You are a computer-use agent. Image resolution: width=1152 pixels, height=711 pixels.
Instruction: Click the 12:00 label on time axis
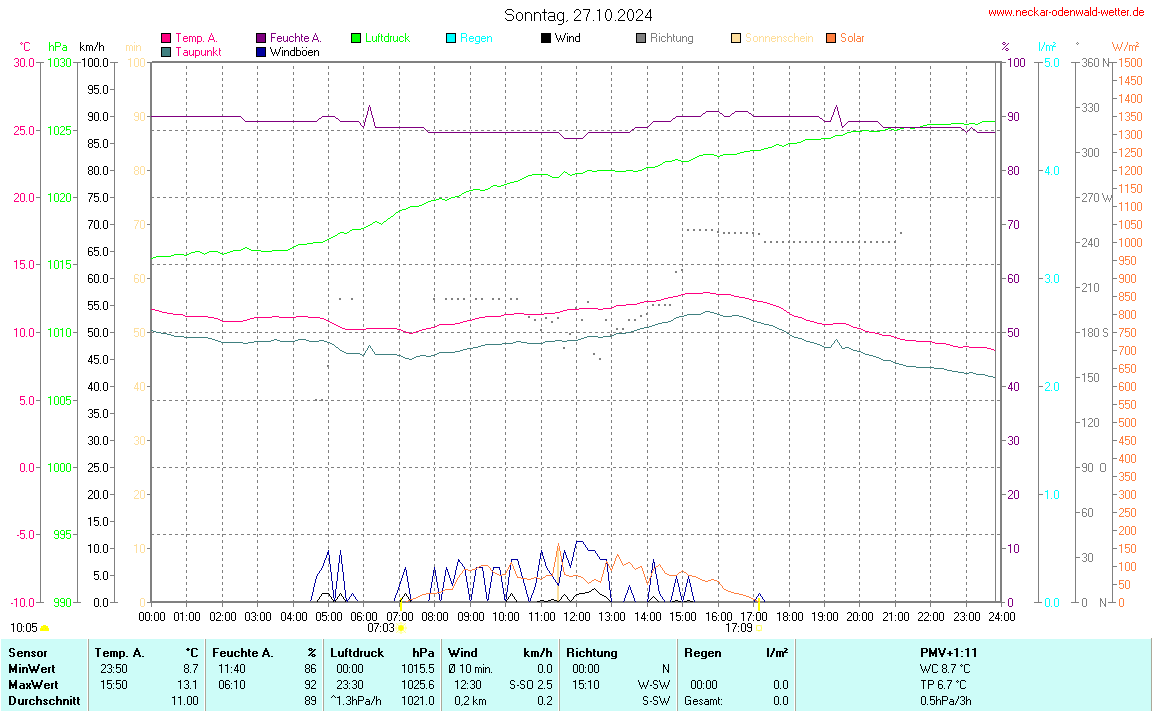(x=576, y=616)
